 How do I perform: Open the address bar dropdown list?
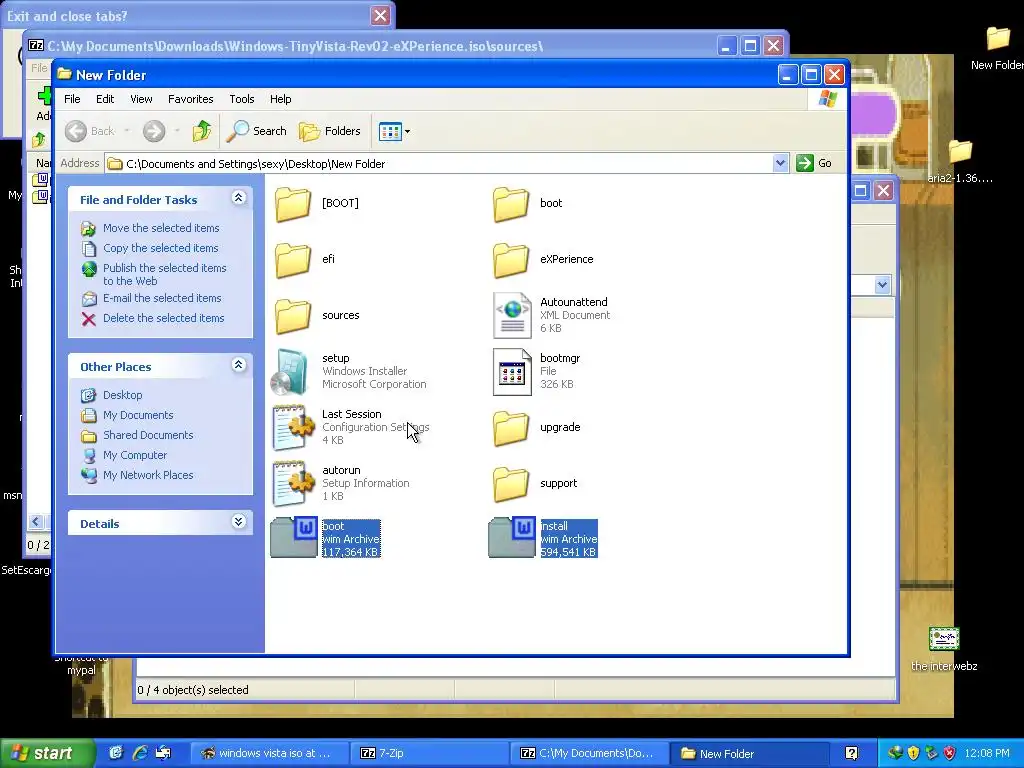(780, 163)
